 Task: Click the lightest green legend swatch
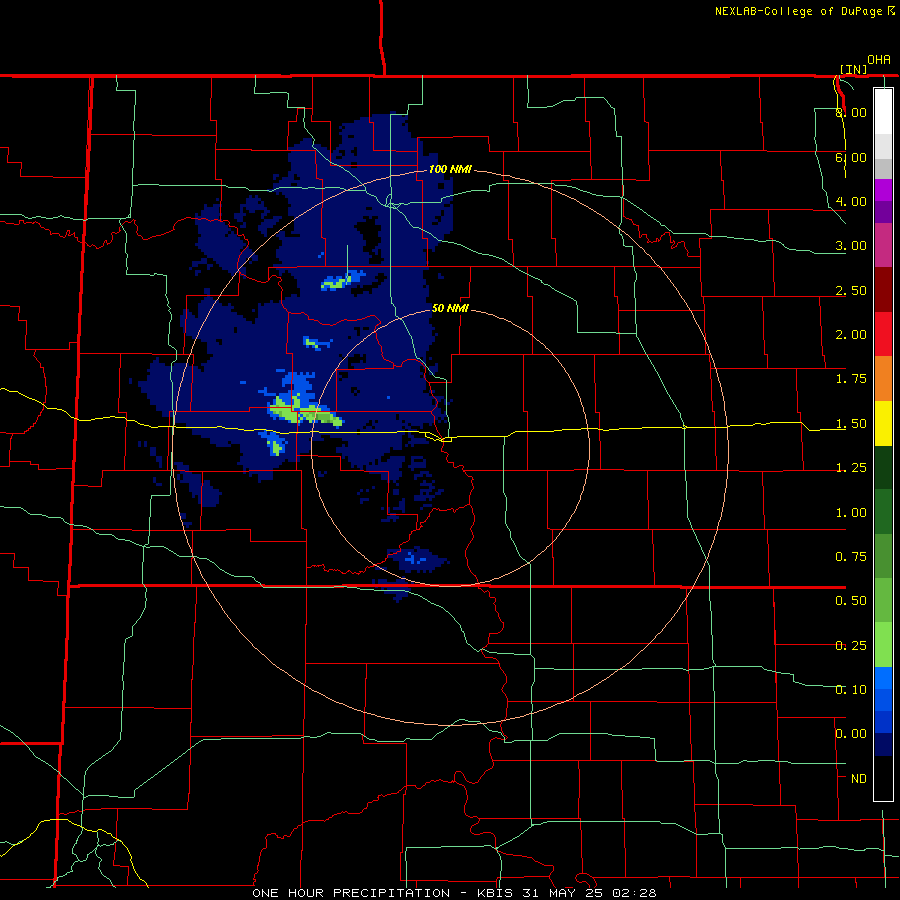coord(883,645)
